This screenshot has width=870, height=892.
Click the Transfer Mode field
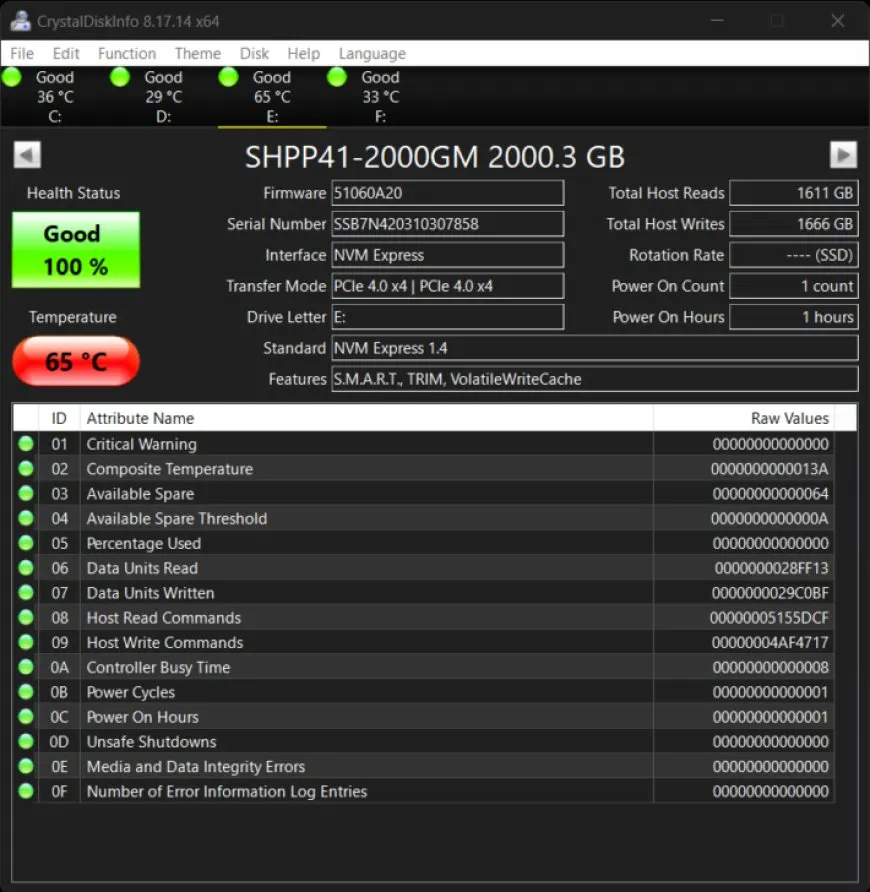[448, 286]
